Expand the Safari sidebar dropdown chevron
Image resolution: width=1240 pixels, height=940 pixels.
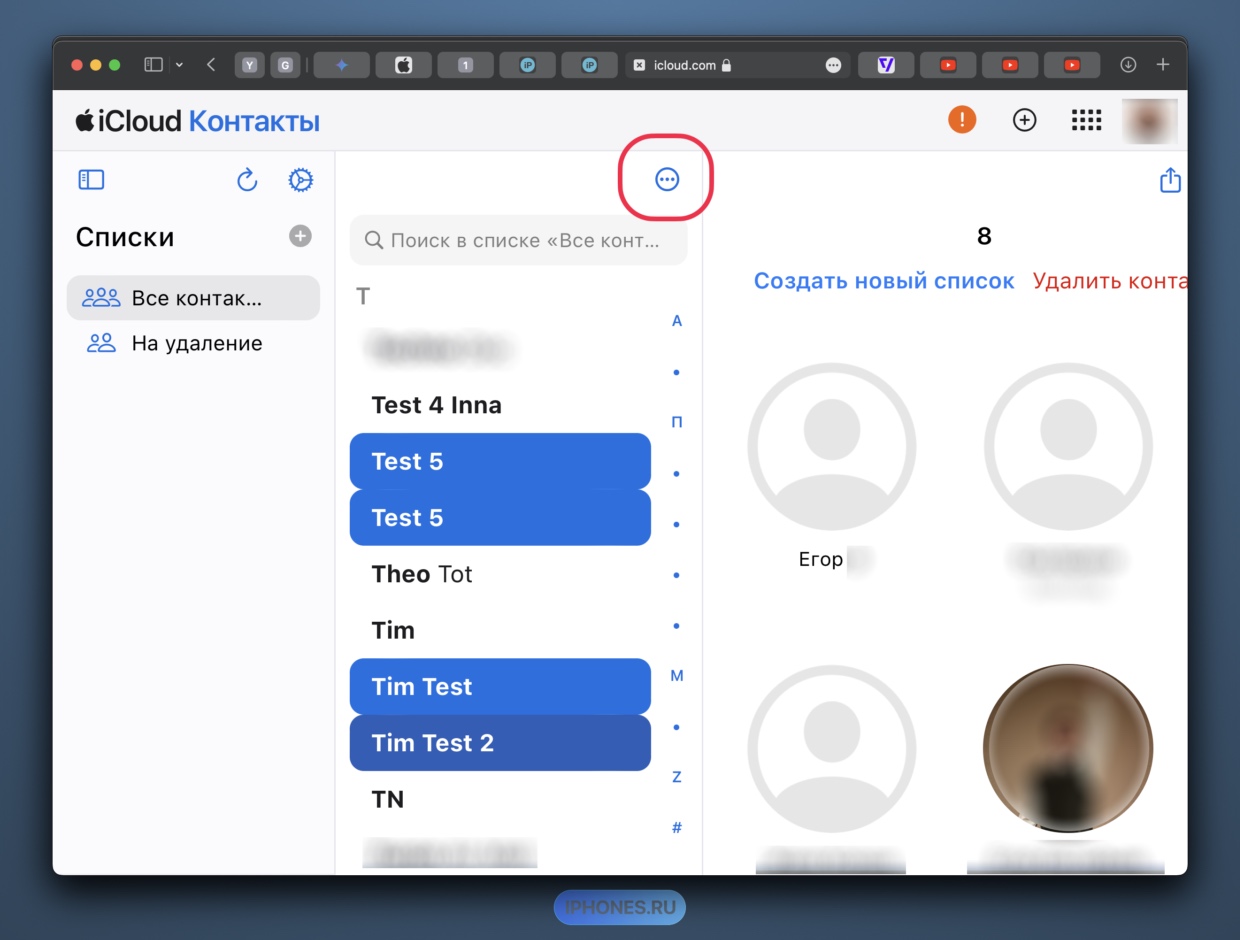pos(179,65)
